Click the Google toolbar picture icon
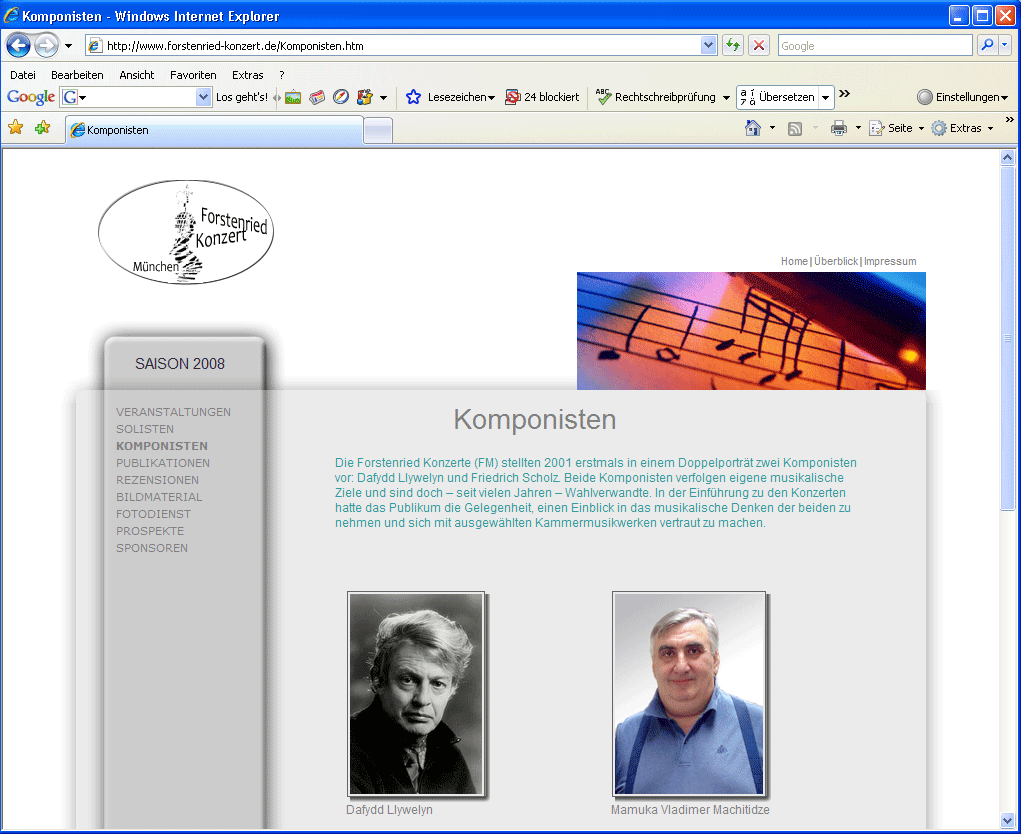The width and height of the screenshot is (1021, 834). pyautogui.click(x=293, y=98)
